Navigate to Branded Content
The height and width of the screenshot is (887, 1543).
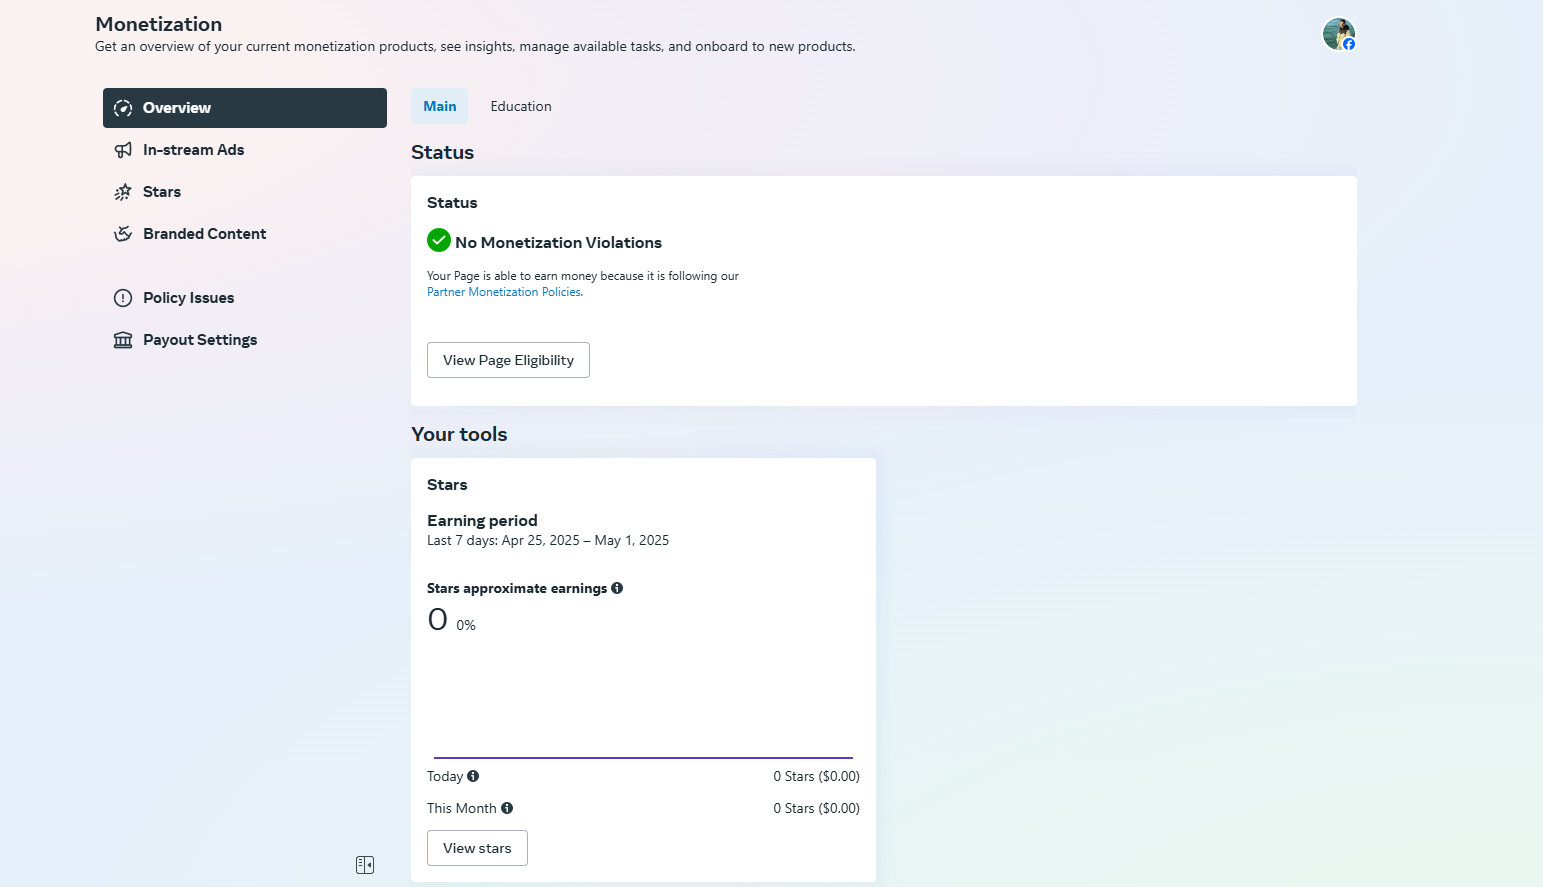(244, 234)
